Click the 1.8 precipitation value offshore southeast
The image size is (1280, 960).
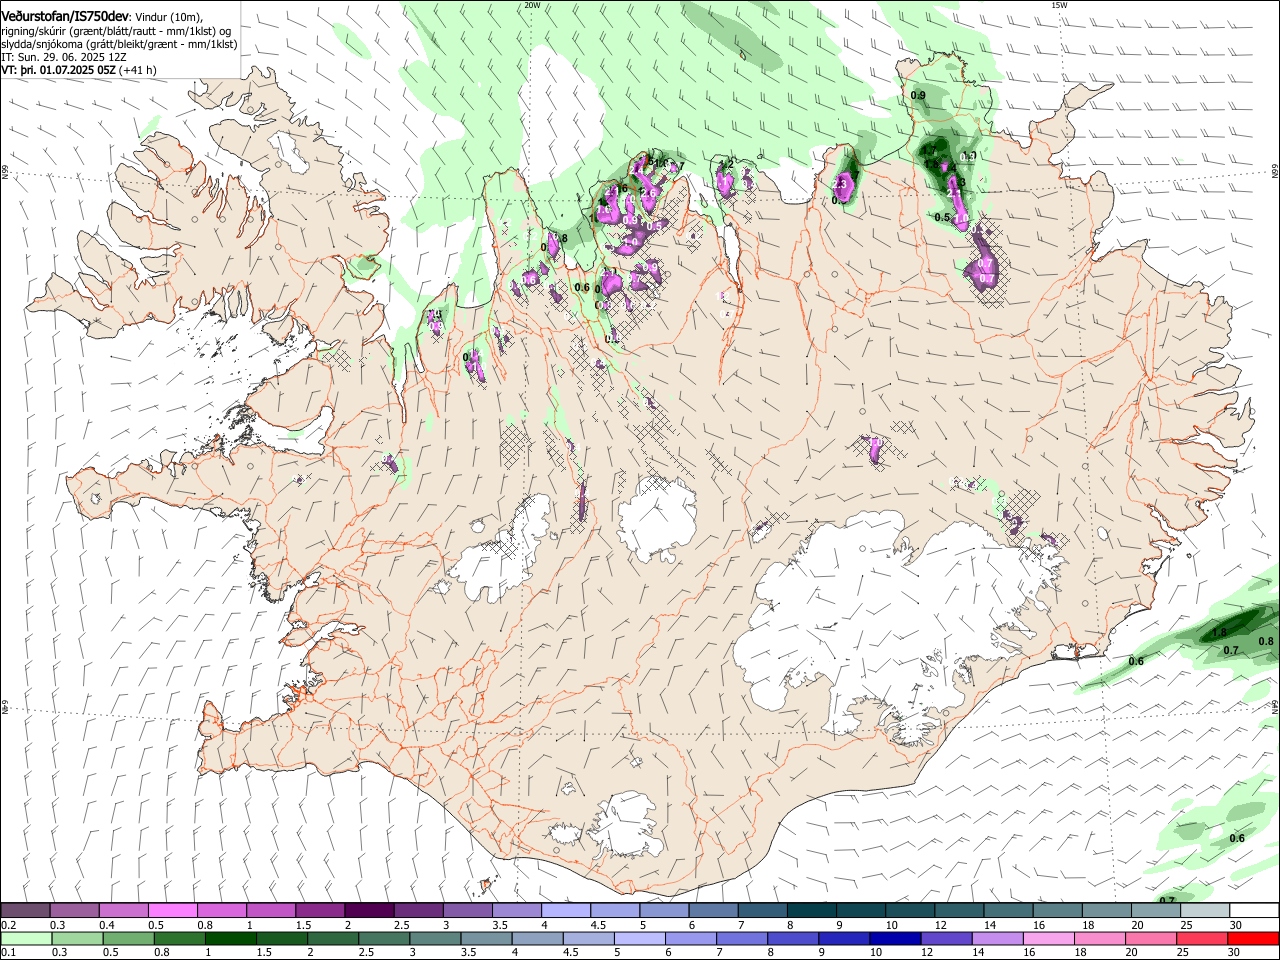point(1219,633)
